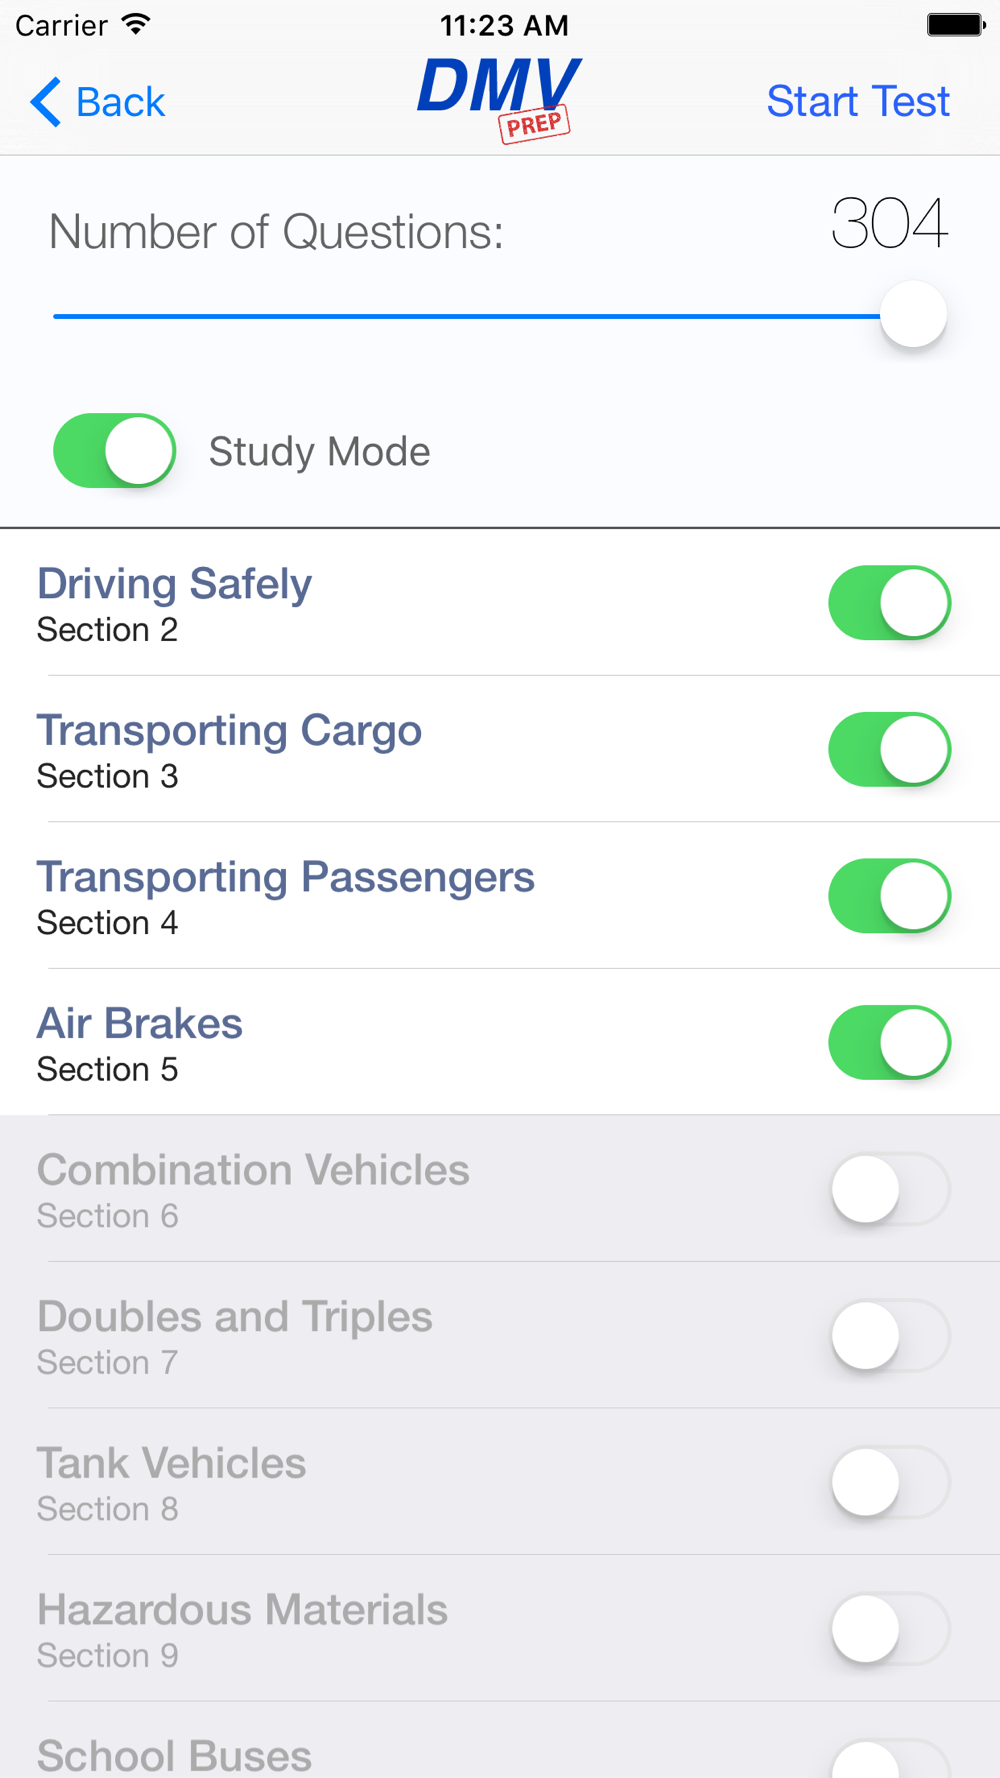Go back using the Back label
This screenshot has height=1778, width=1000.
120,102
